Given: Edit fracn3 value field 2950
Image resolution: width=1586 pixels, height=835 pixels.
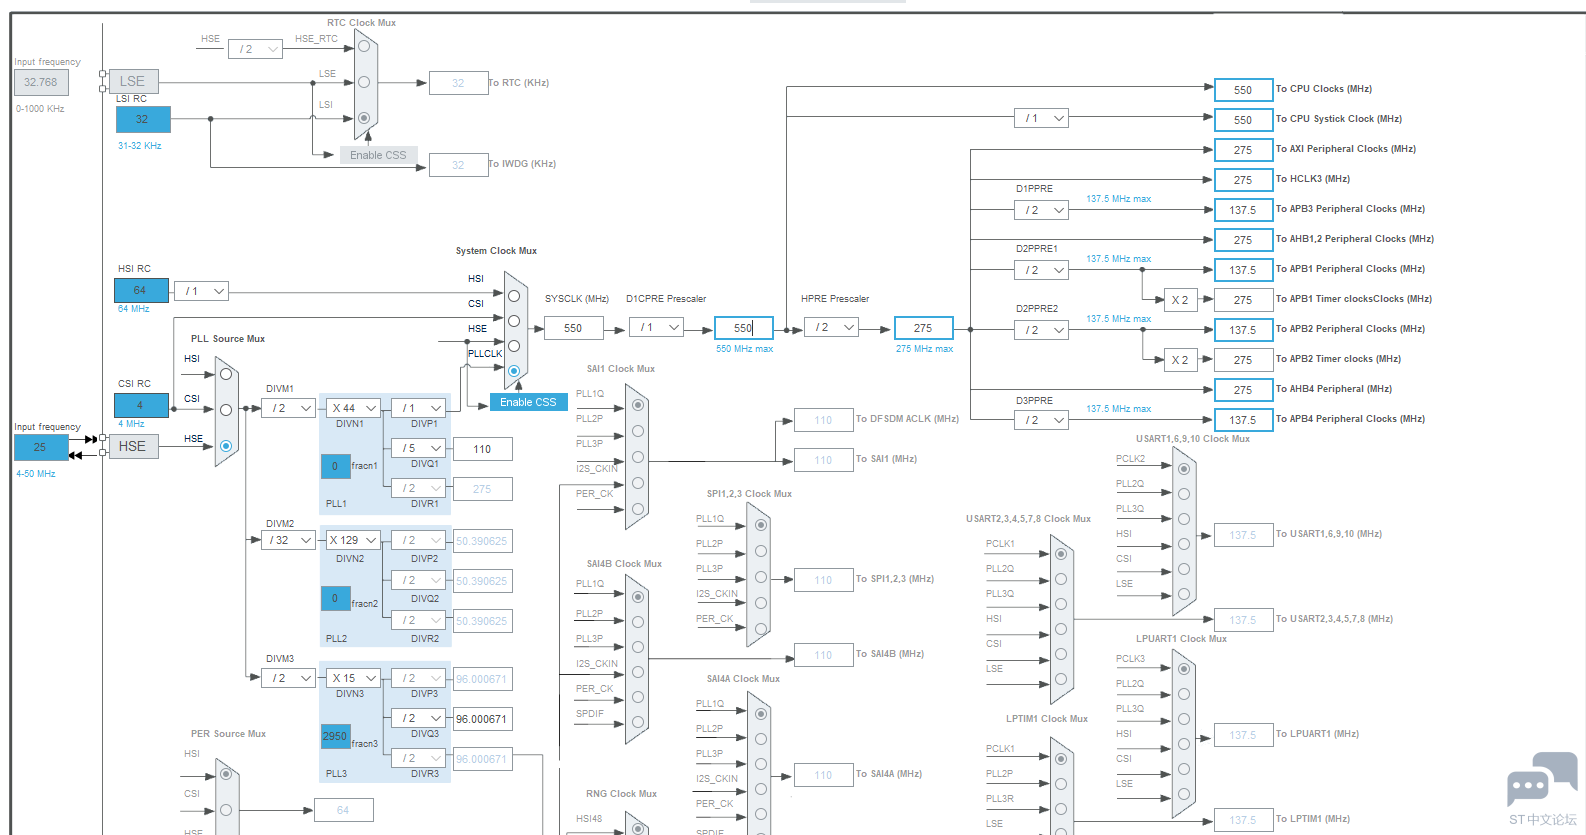Looking at the screenshot, I should [335, 736].
